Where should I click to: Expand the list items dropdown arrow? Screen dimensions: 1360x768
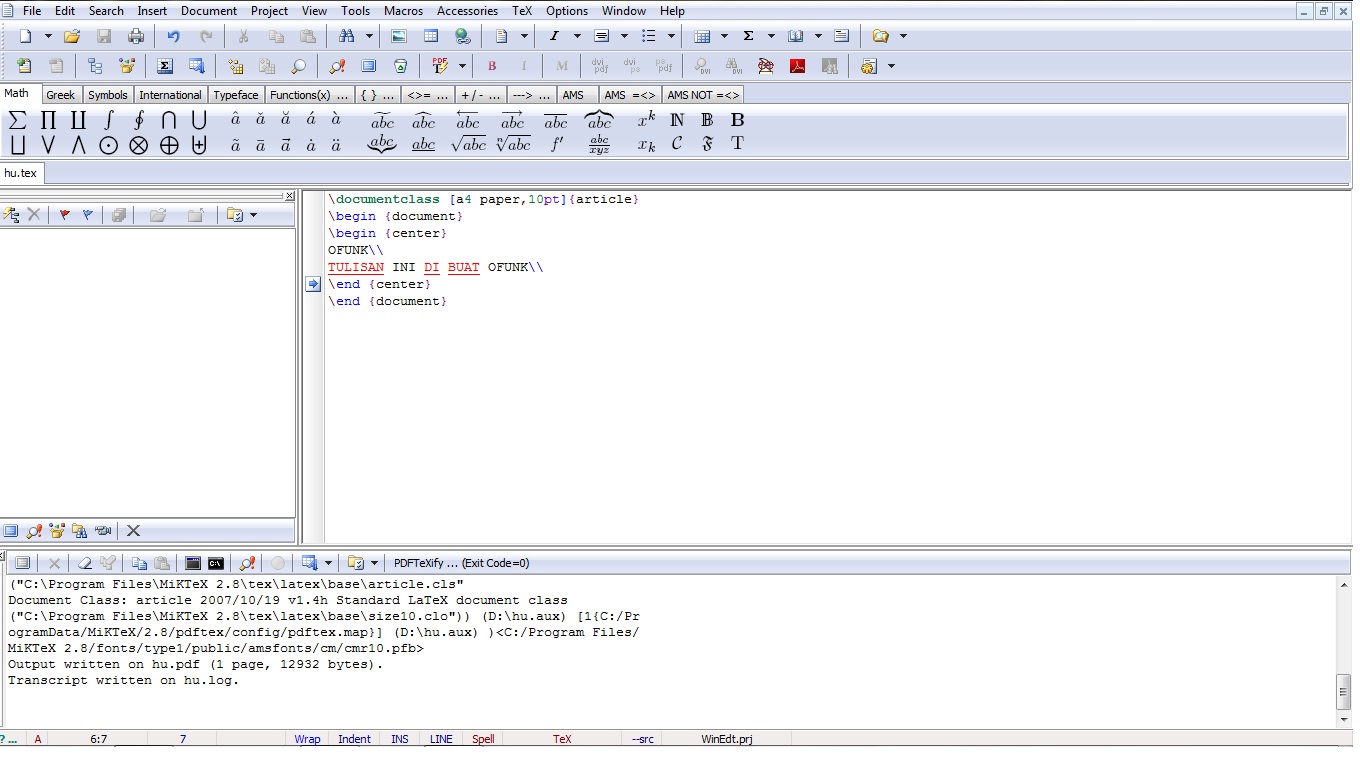[x=671, y=37]
